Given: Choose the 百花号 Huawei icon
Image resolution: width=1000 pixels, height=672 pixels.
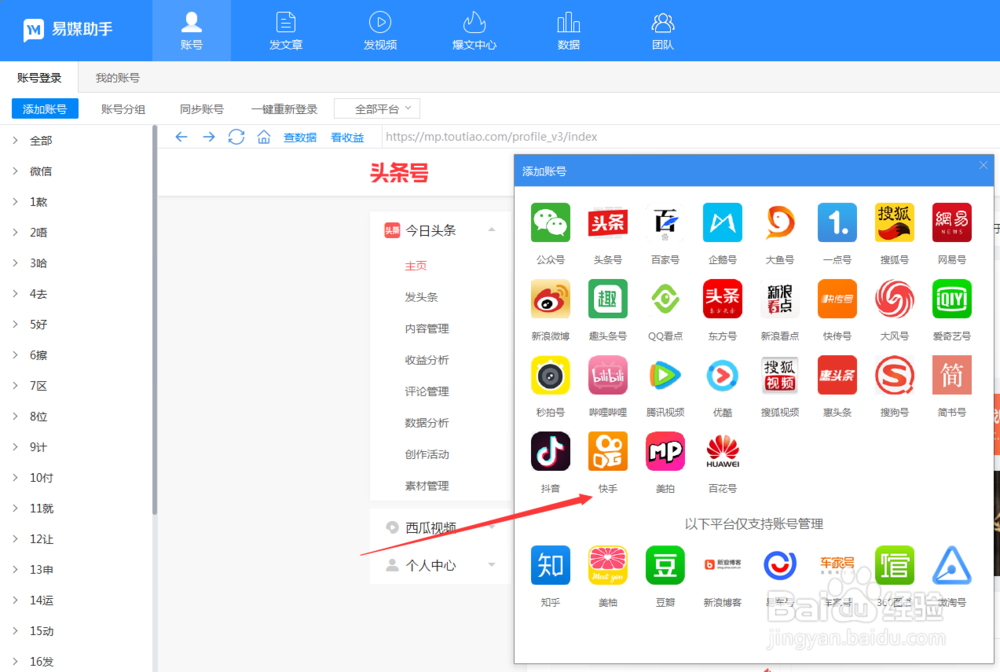Looking at the screenshot, I should 723,451.
